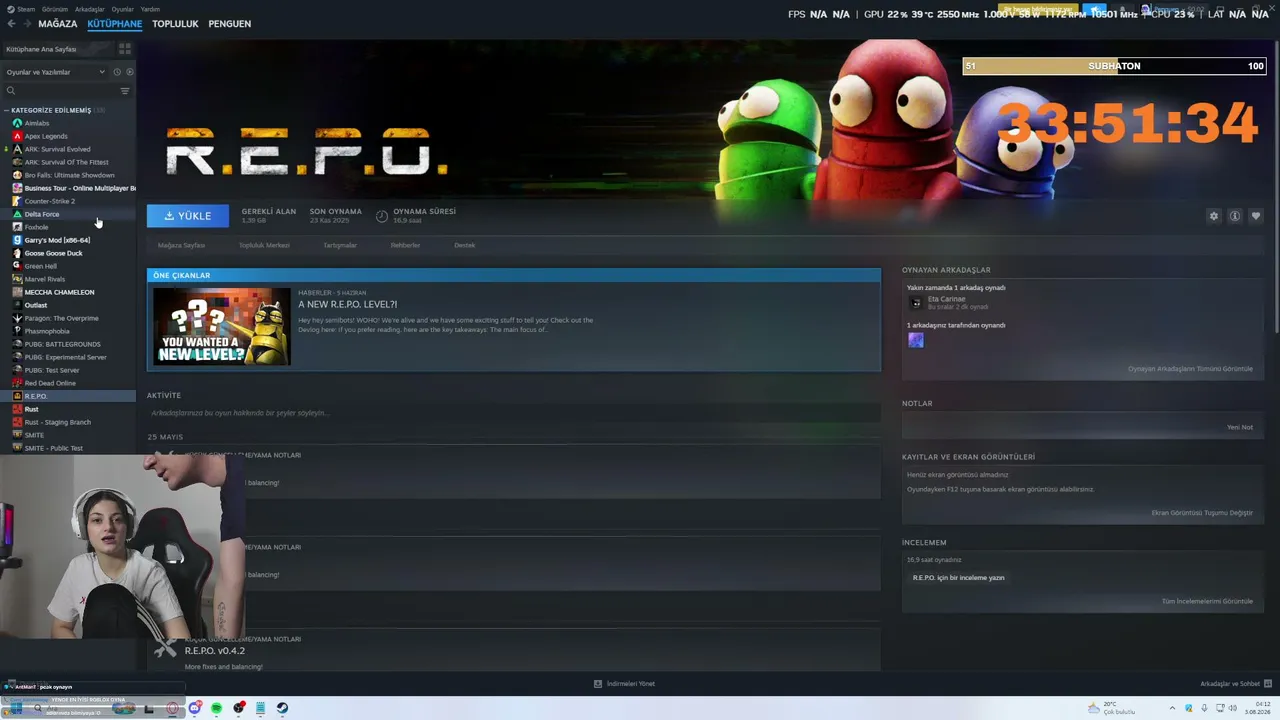Viewport: 1280px width, 720px height.
Task: Click the play time clock icon
Action: click(x=382, y=216)
